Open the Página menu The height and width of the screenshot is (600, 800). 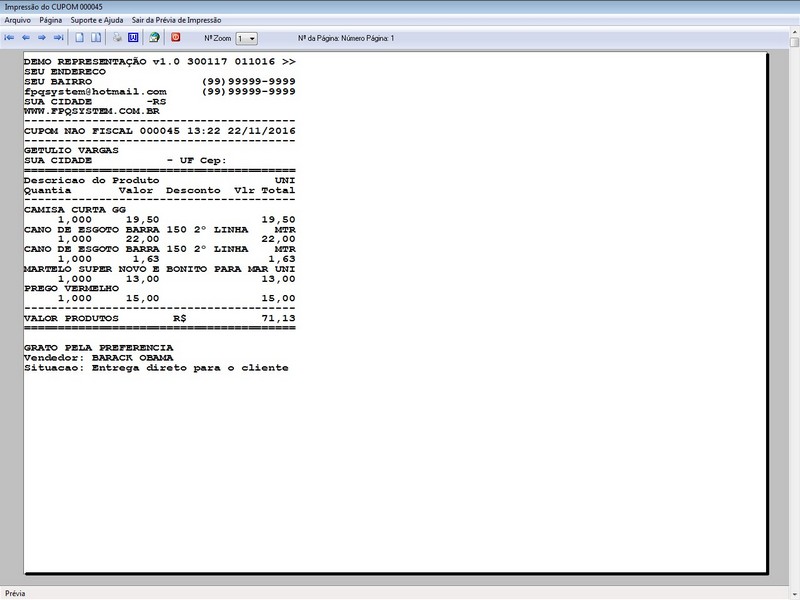pyautogui.click(x=51, y=20)
